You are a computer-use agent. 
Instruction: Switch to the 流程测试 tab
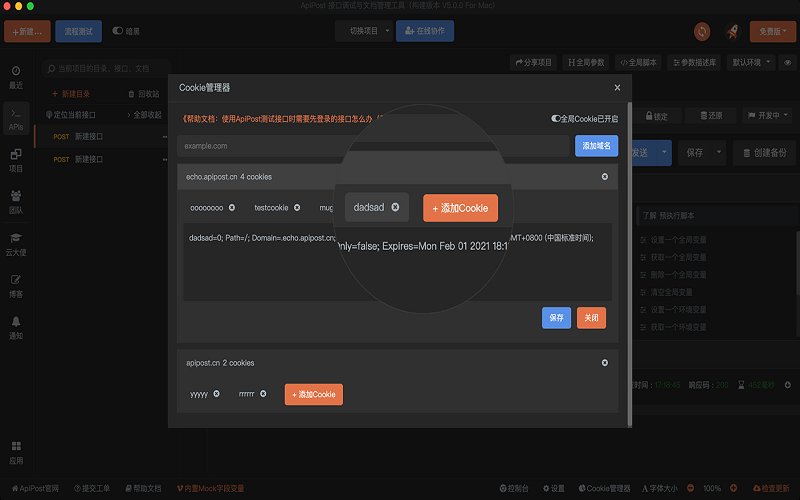pos(78,32)
